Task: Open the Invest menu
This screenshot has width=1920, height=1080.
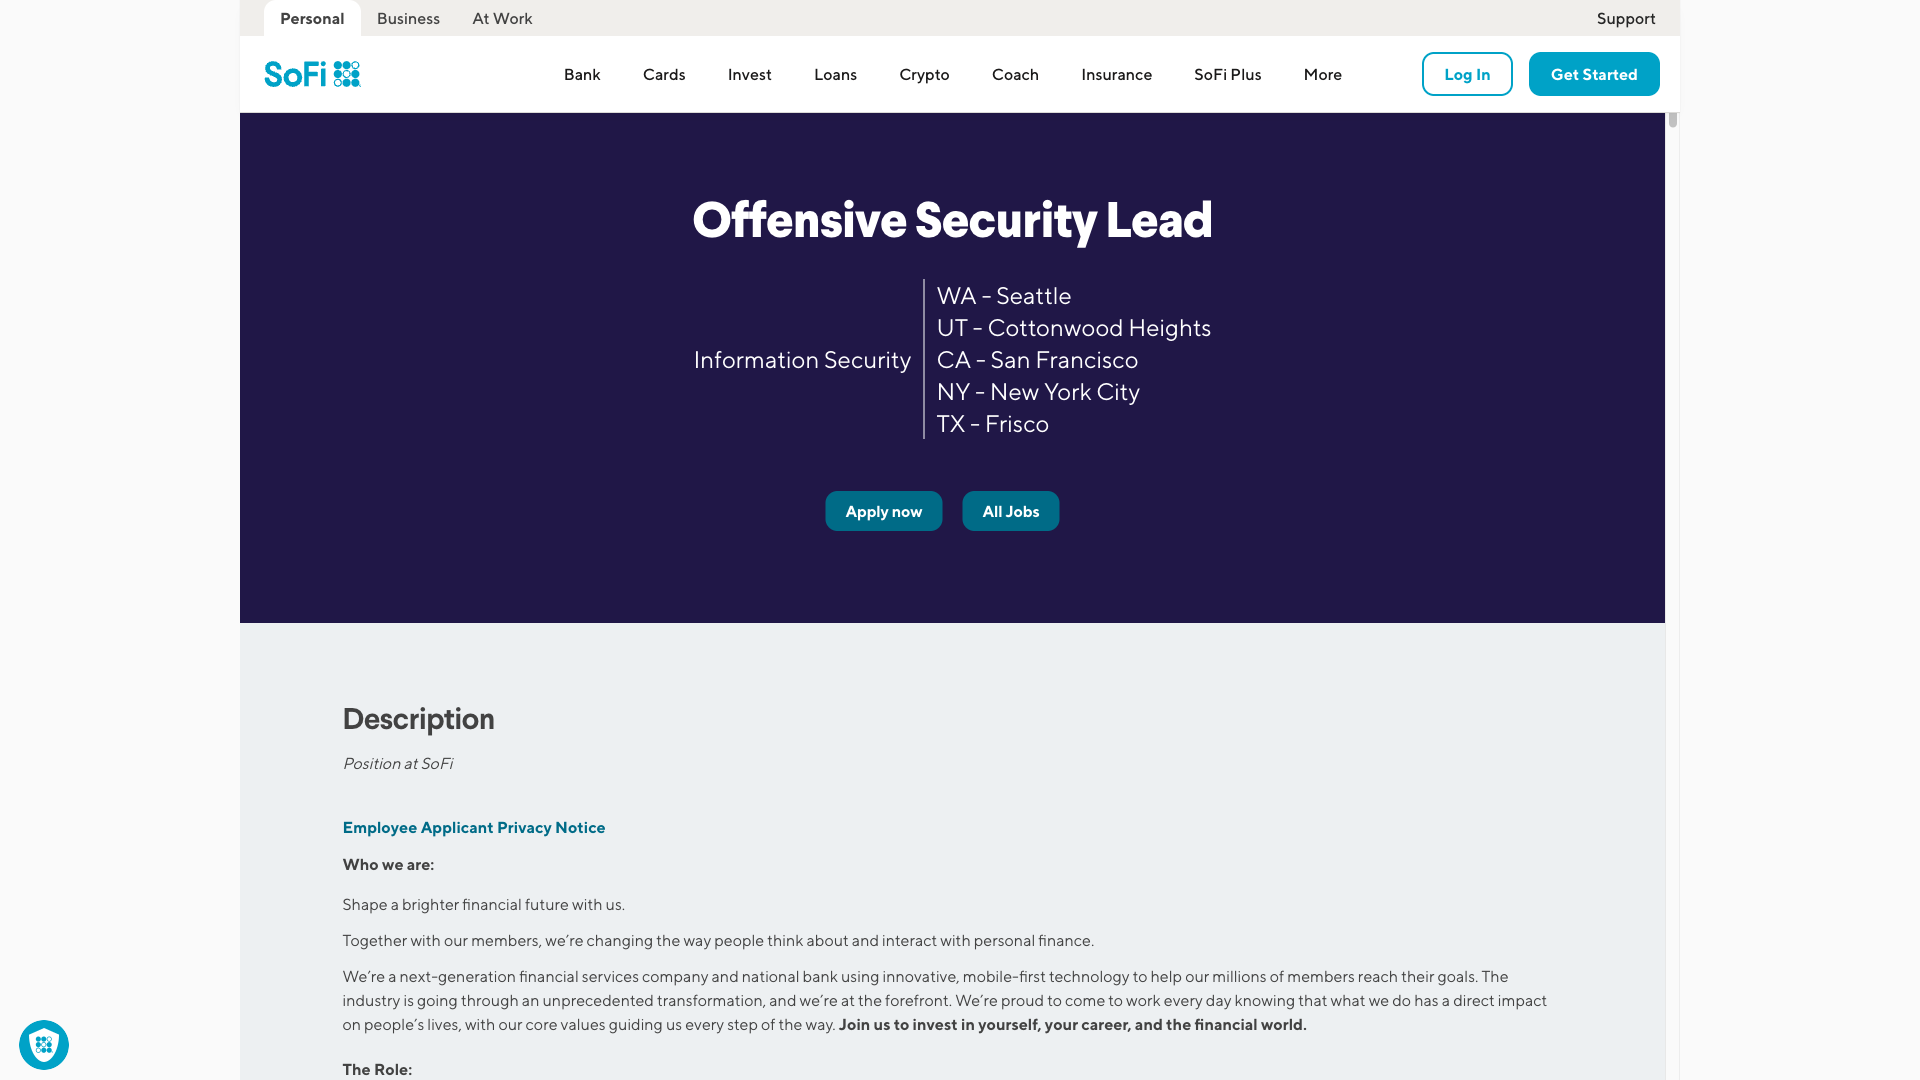Action: pyautogui.click(x=749, y=74)
